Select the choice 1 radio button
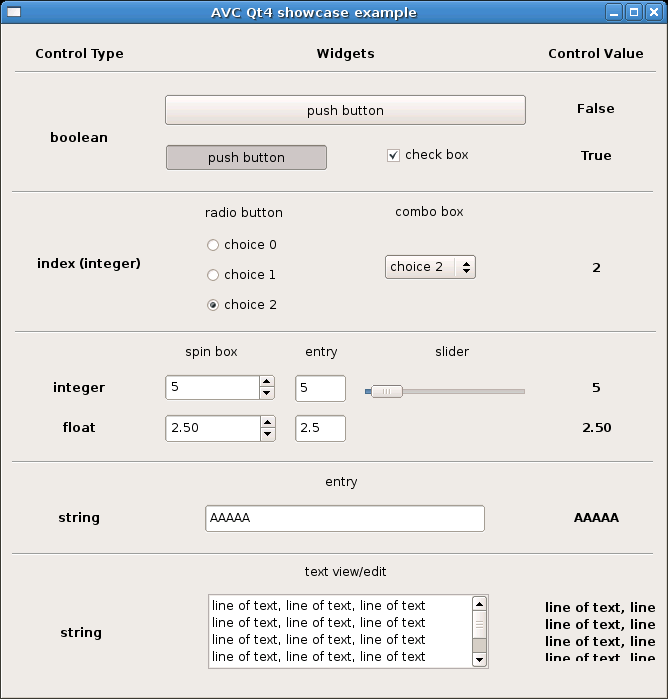Screen dimensions: 668x699 click(213, 275)
